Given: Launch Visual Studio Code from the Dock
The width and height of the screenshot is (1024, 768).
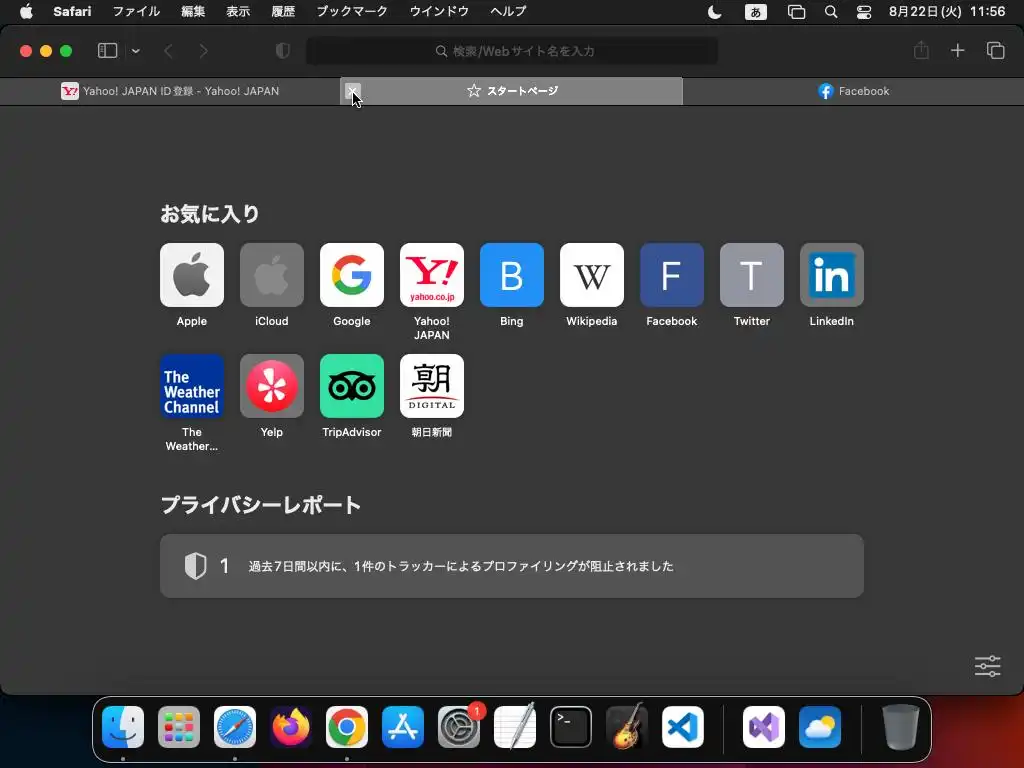Looking at the screenshot, I should tap(682, 727).
